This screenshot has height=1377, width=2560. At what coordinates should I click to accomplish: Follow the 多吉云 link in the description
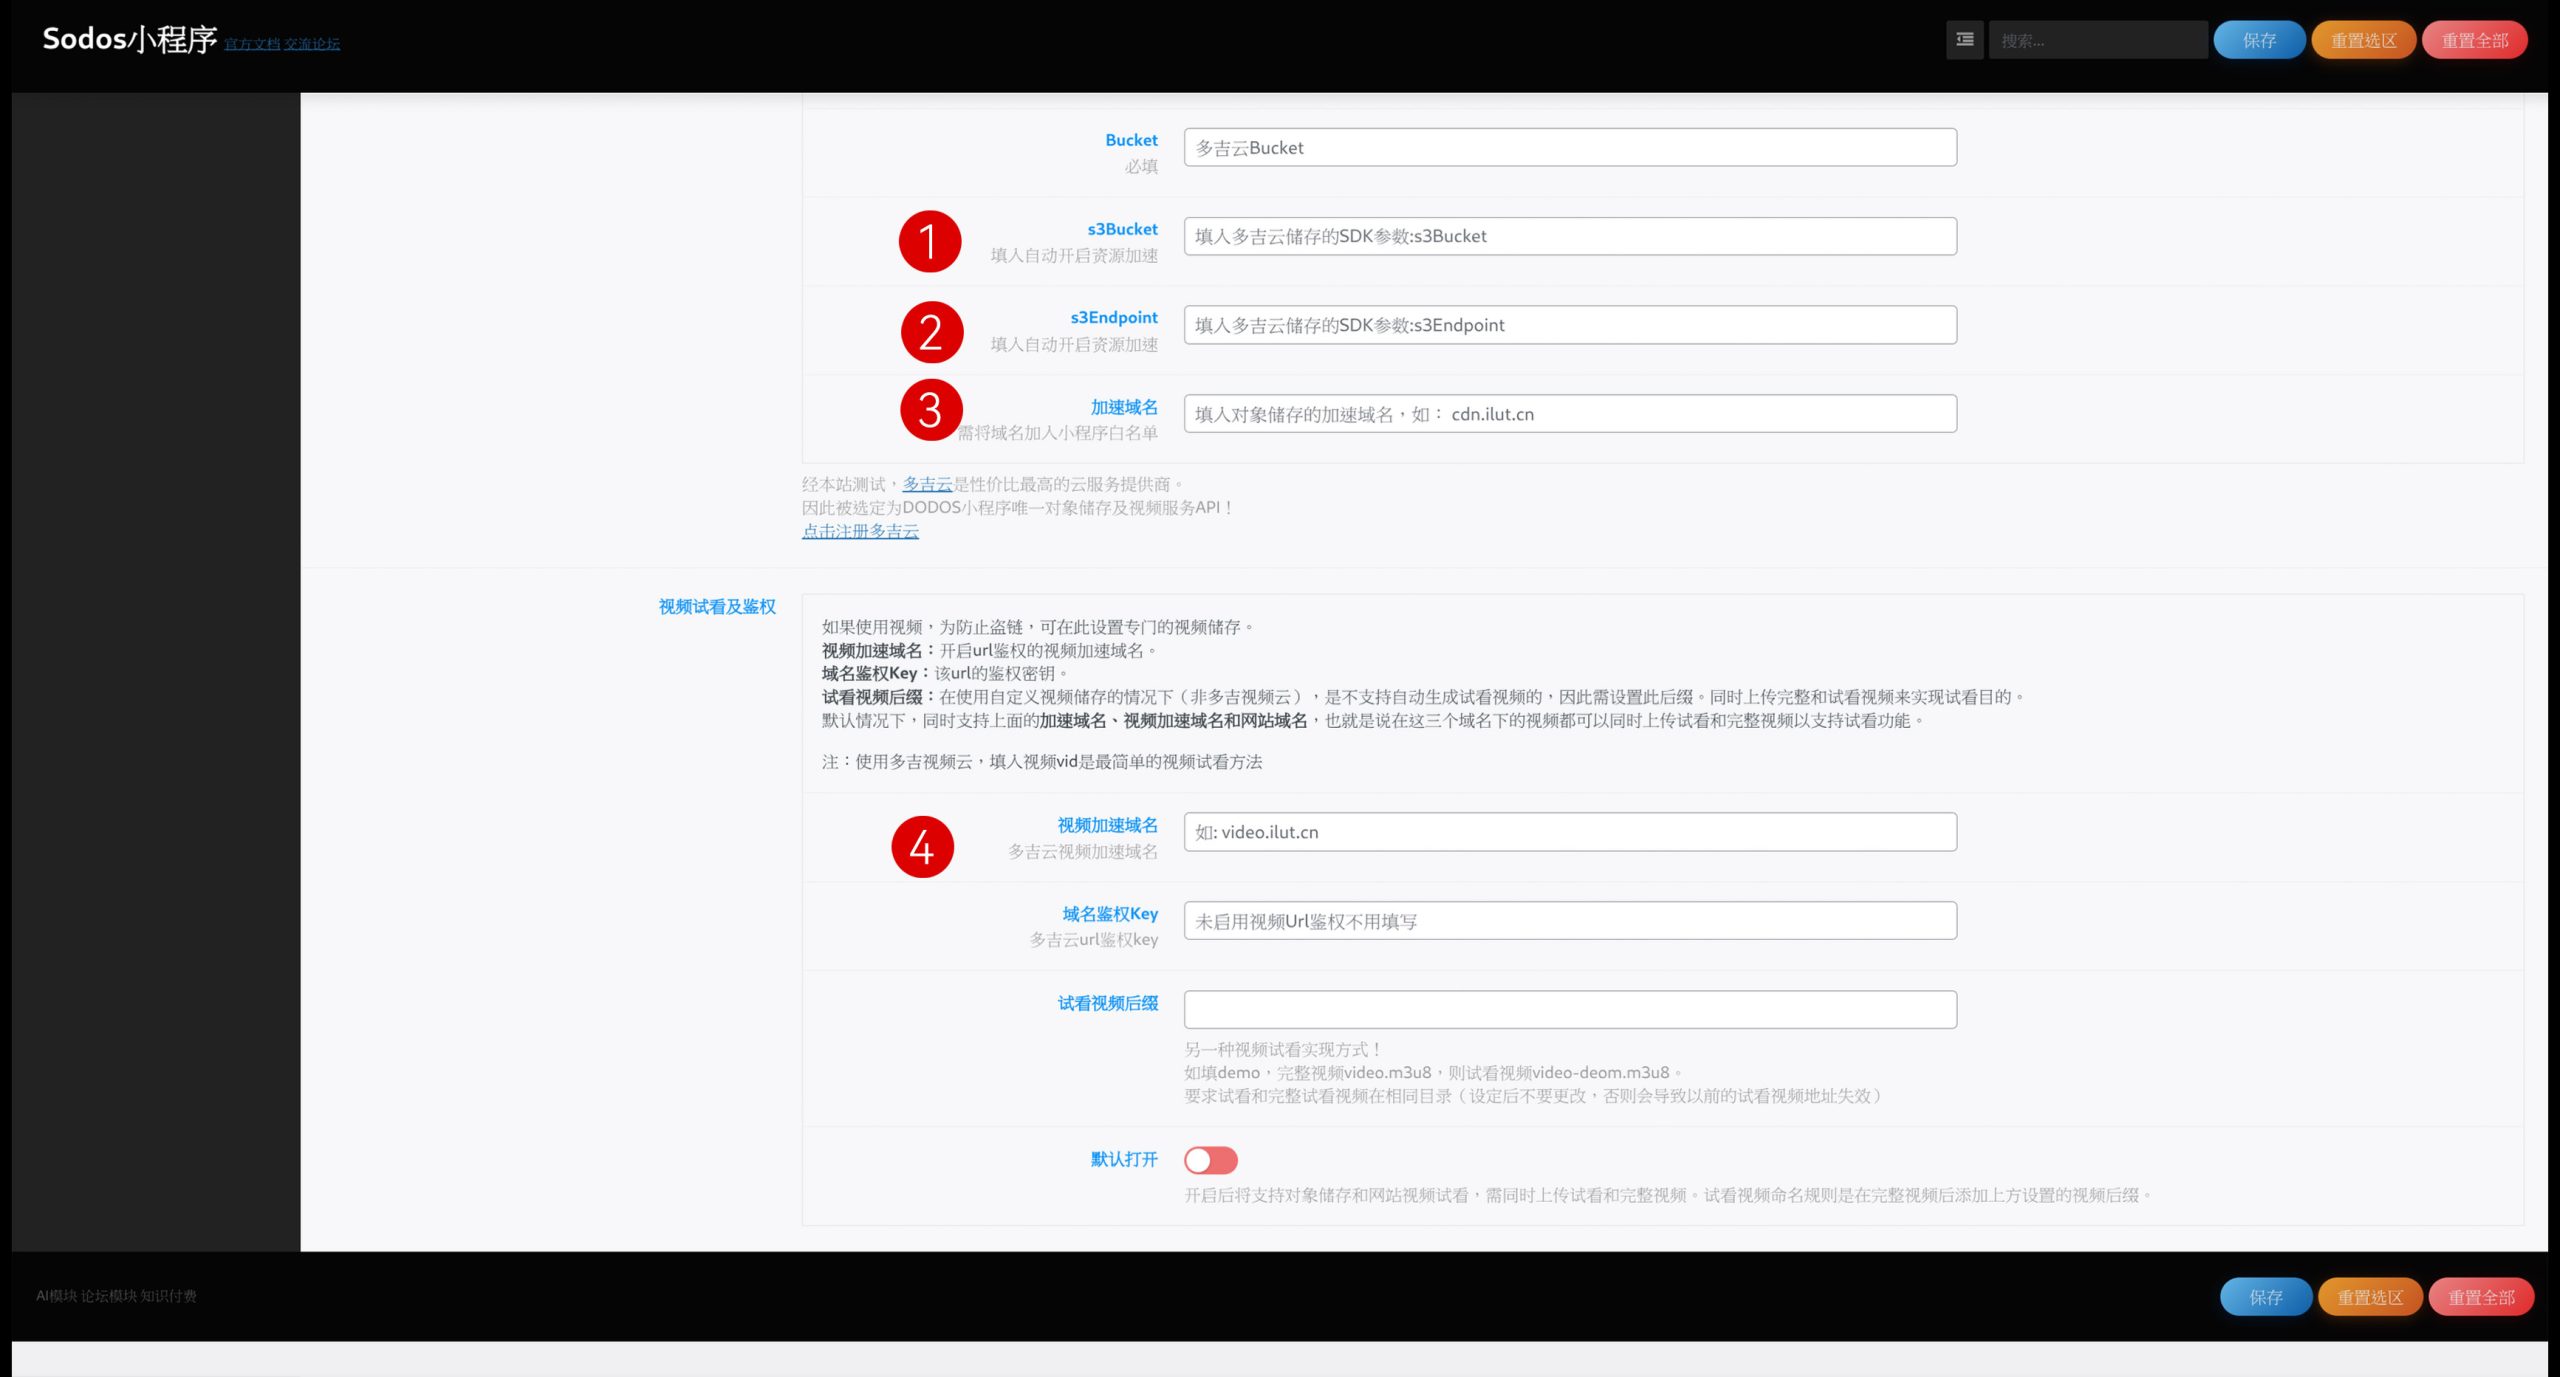[927, 484]
